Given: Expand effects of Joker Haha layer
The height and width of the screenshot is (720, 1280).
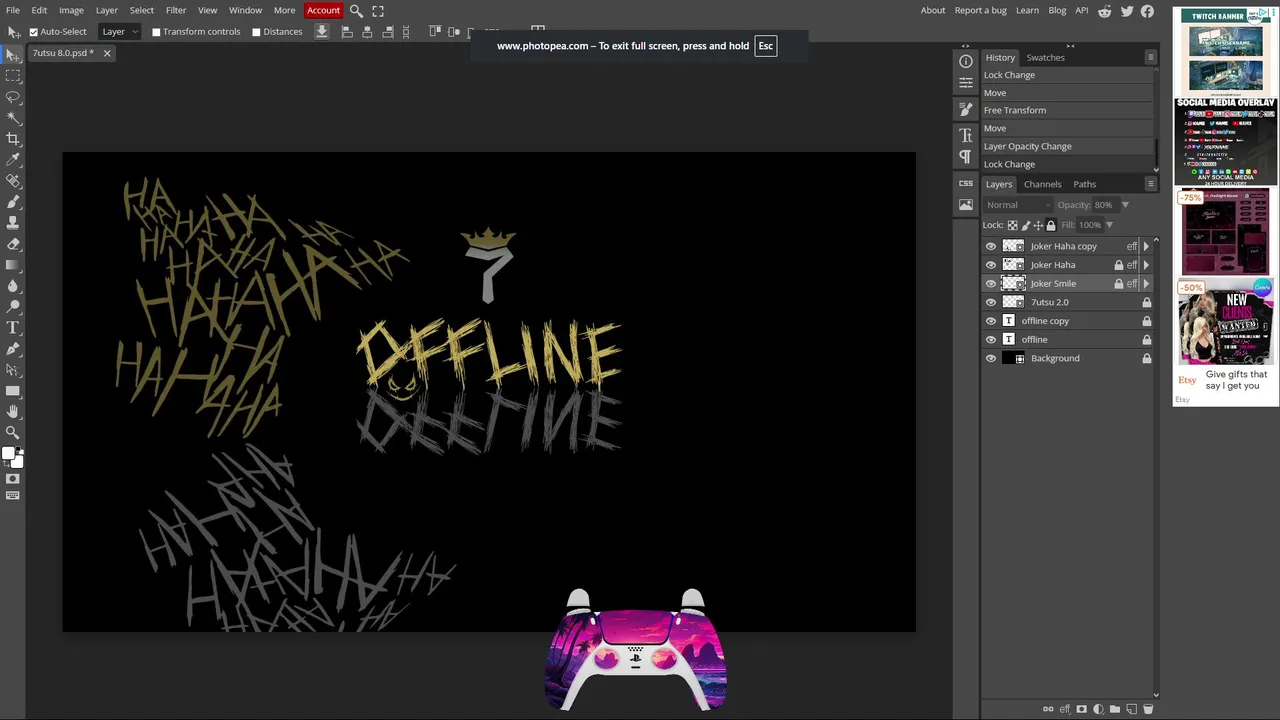Looking at the screenshot, I should click(x=1146, y=265).
